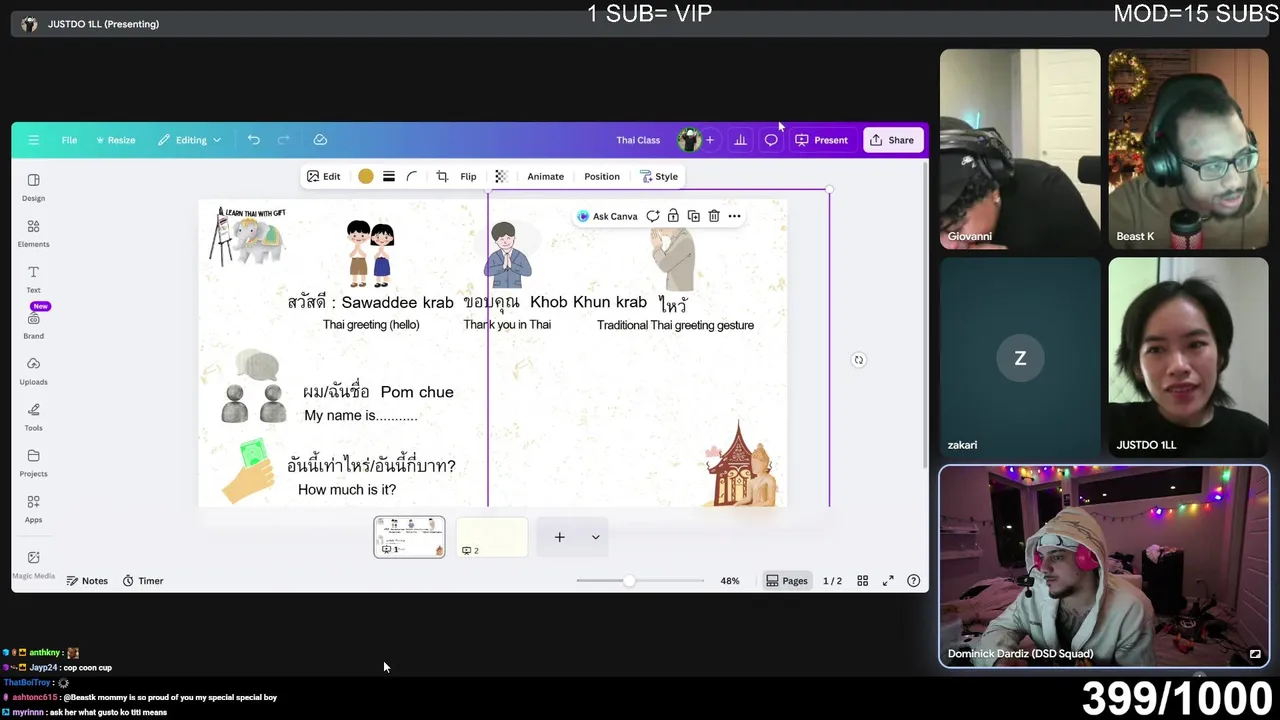Screen dimensions: 1280x720
Task: Open the gold border color swatch
Action: 366,176
